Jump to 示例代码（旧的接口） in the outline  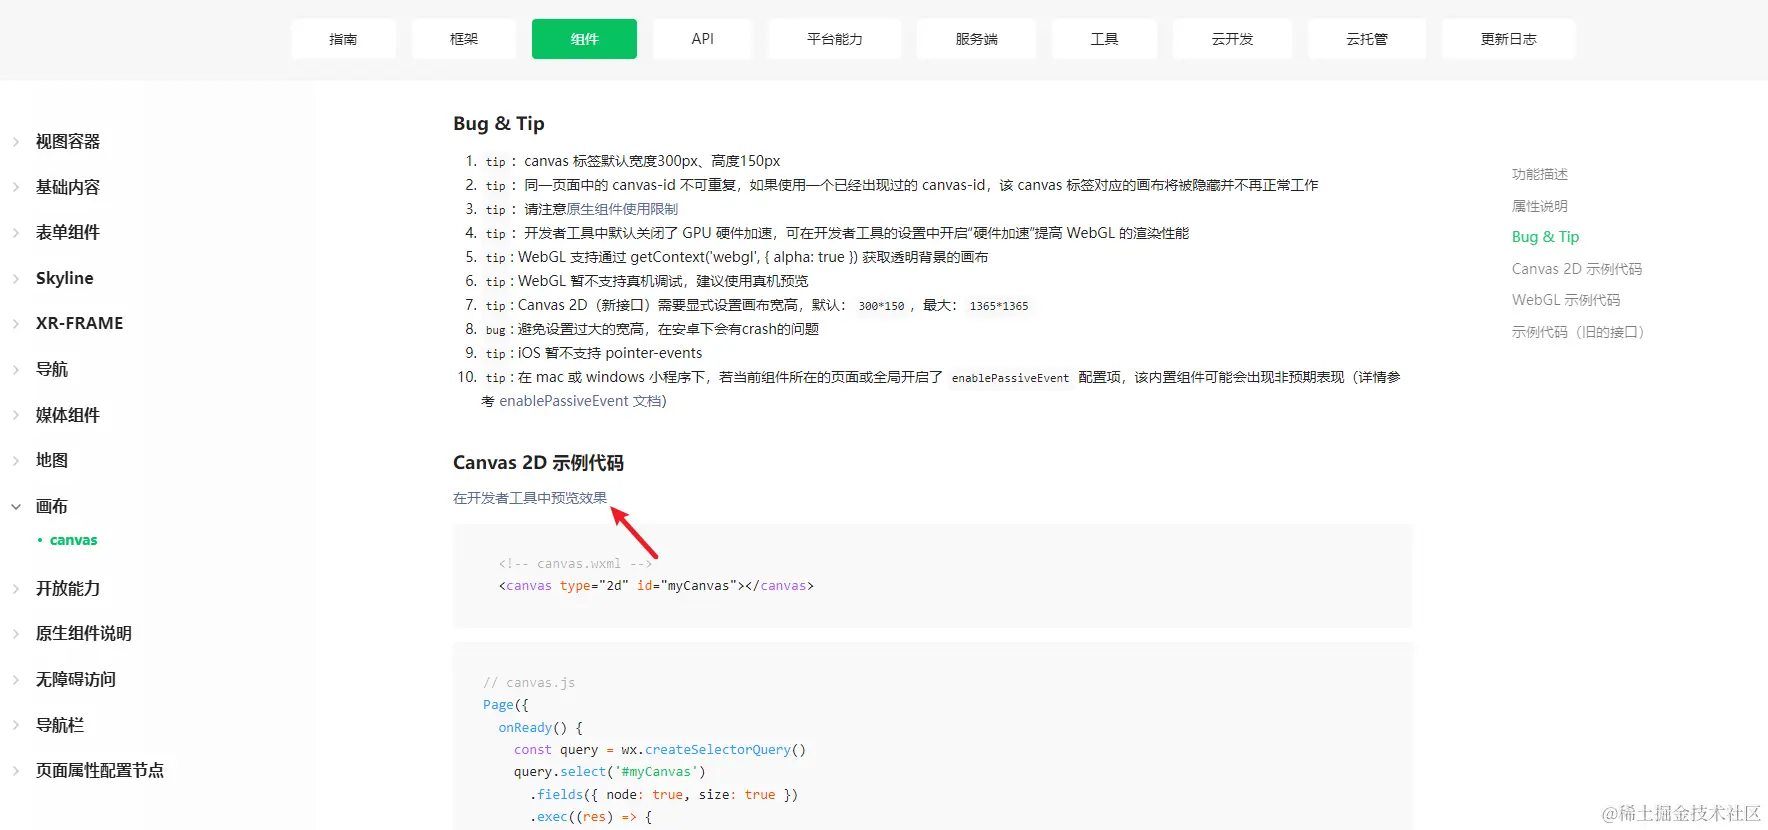1578,332
